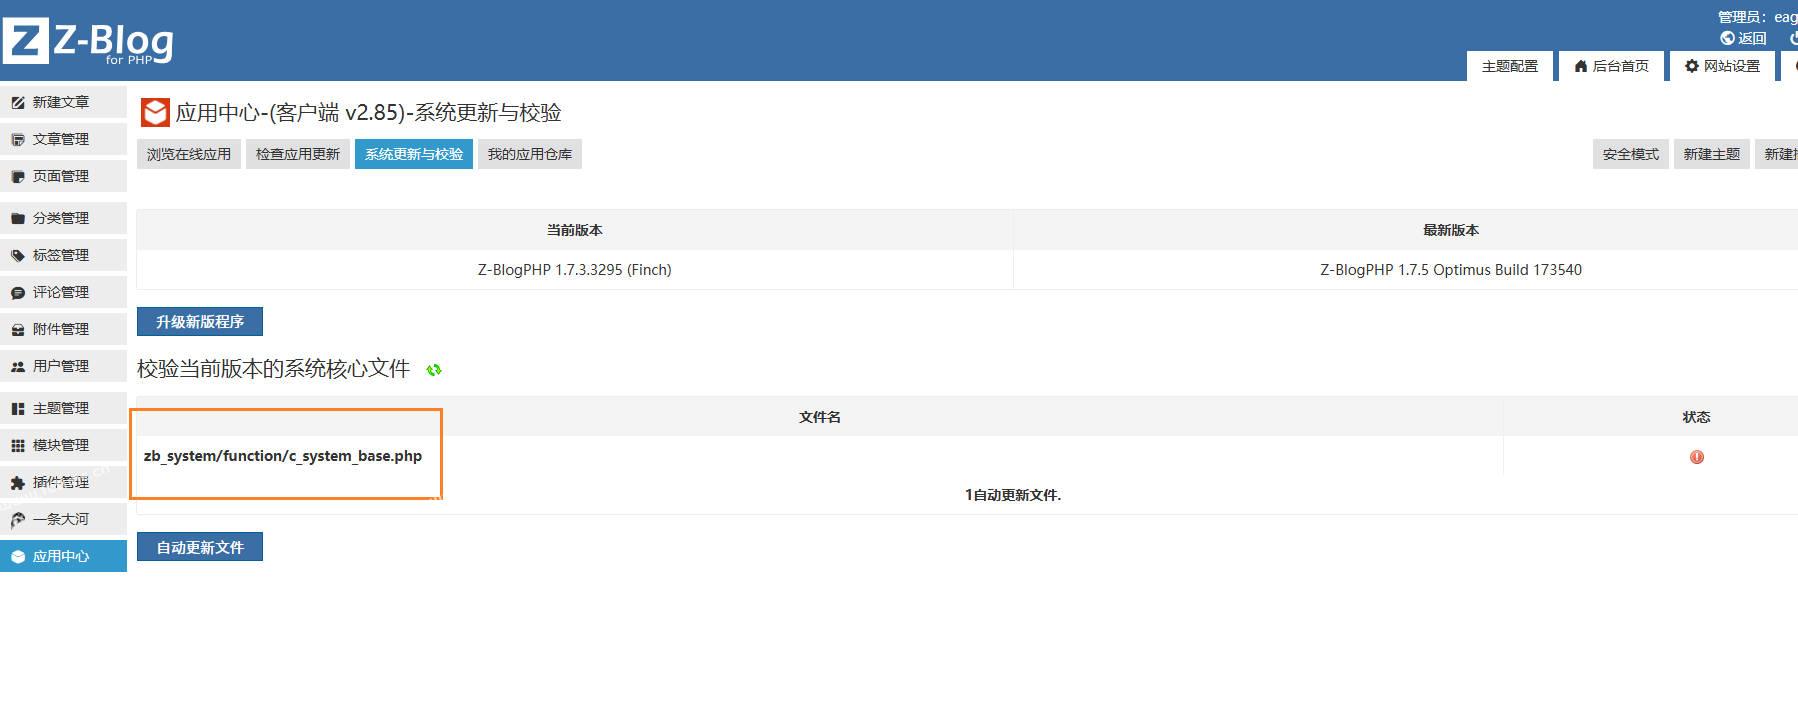Click the red error status icon
This screenshot has height=720, width=1798.
[x=1697, y=457]
